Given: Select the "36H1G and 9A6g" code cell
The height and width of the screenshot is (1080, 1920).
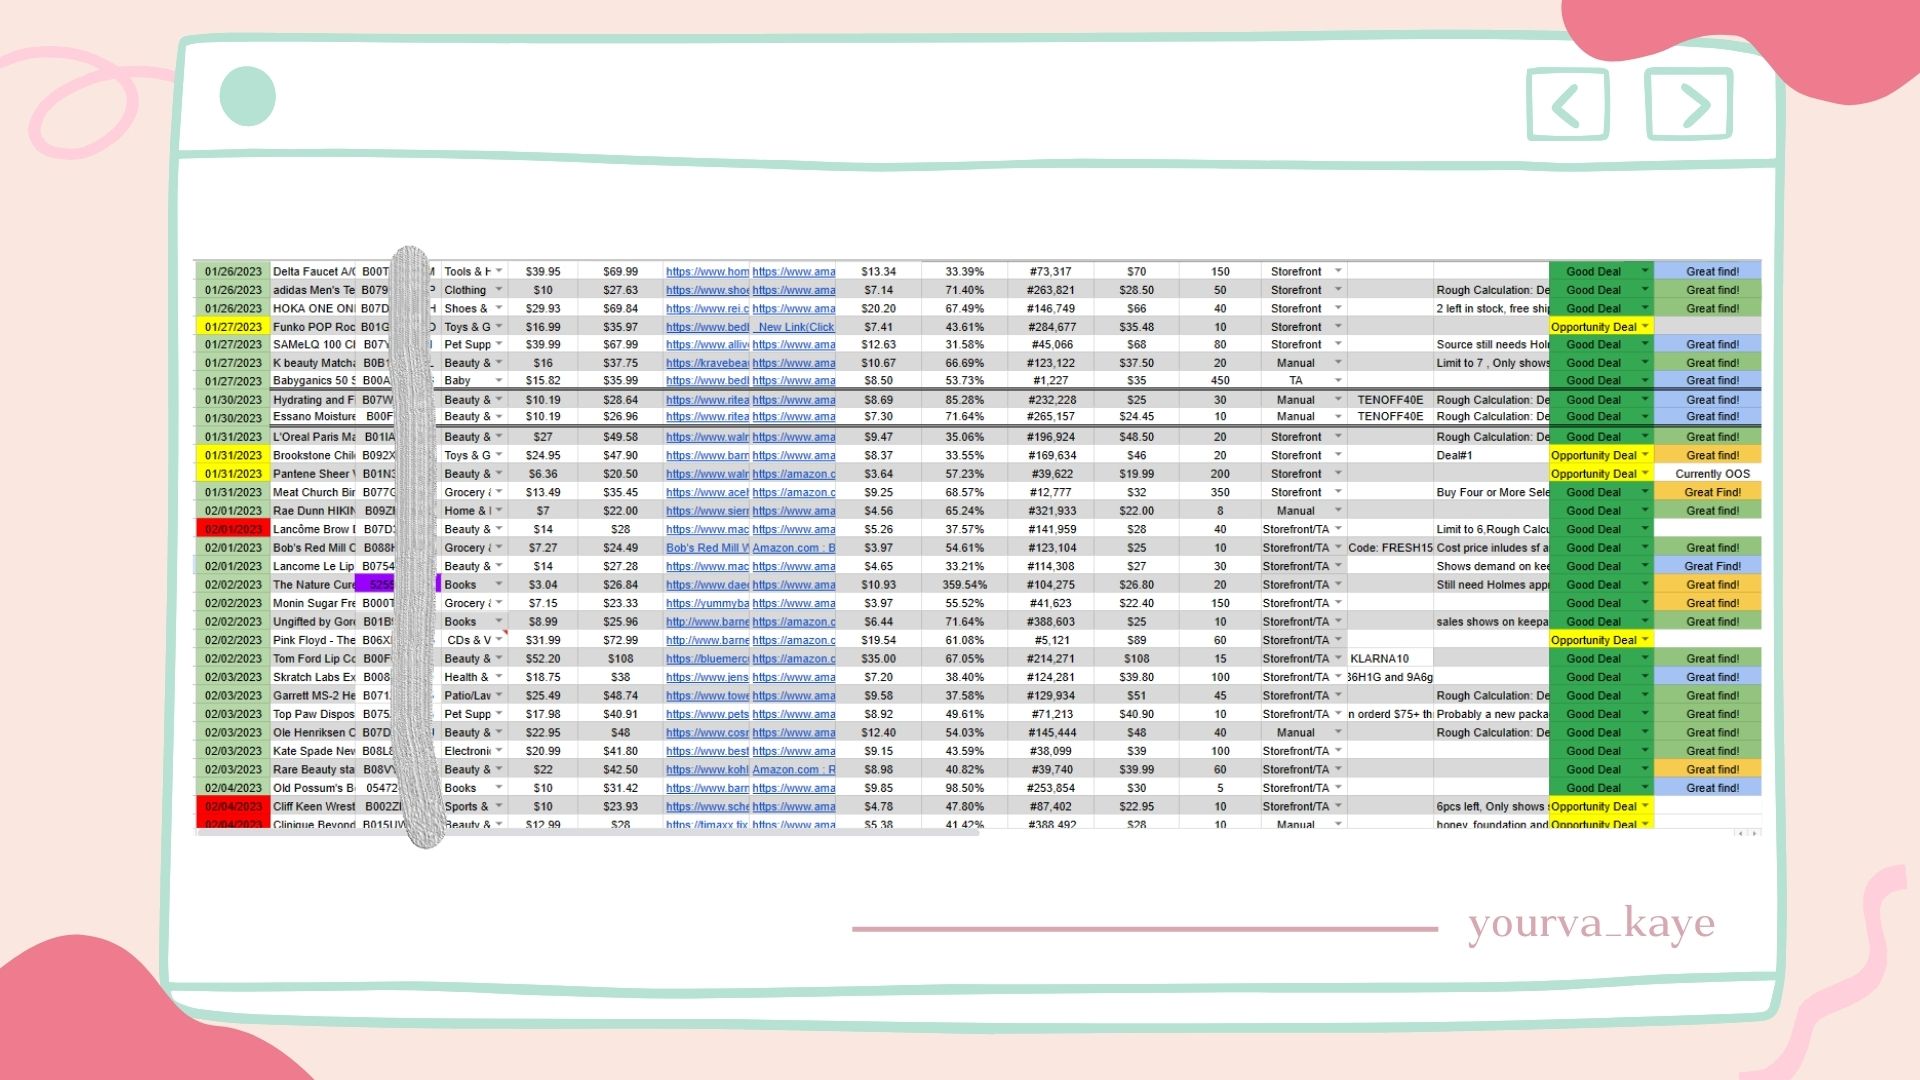Looking at the screenshot, I should pos(1390,677).
